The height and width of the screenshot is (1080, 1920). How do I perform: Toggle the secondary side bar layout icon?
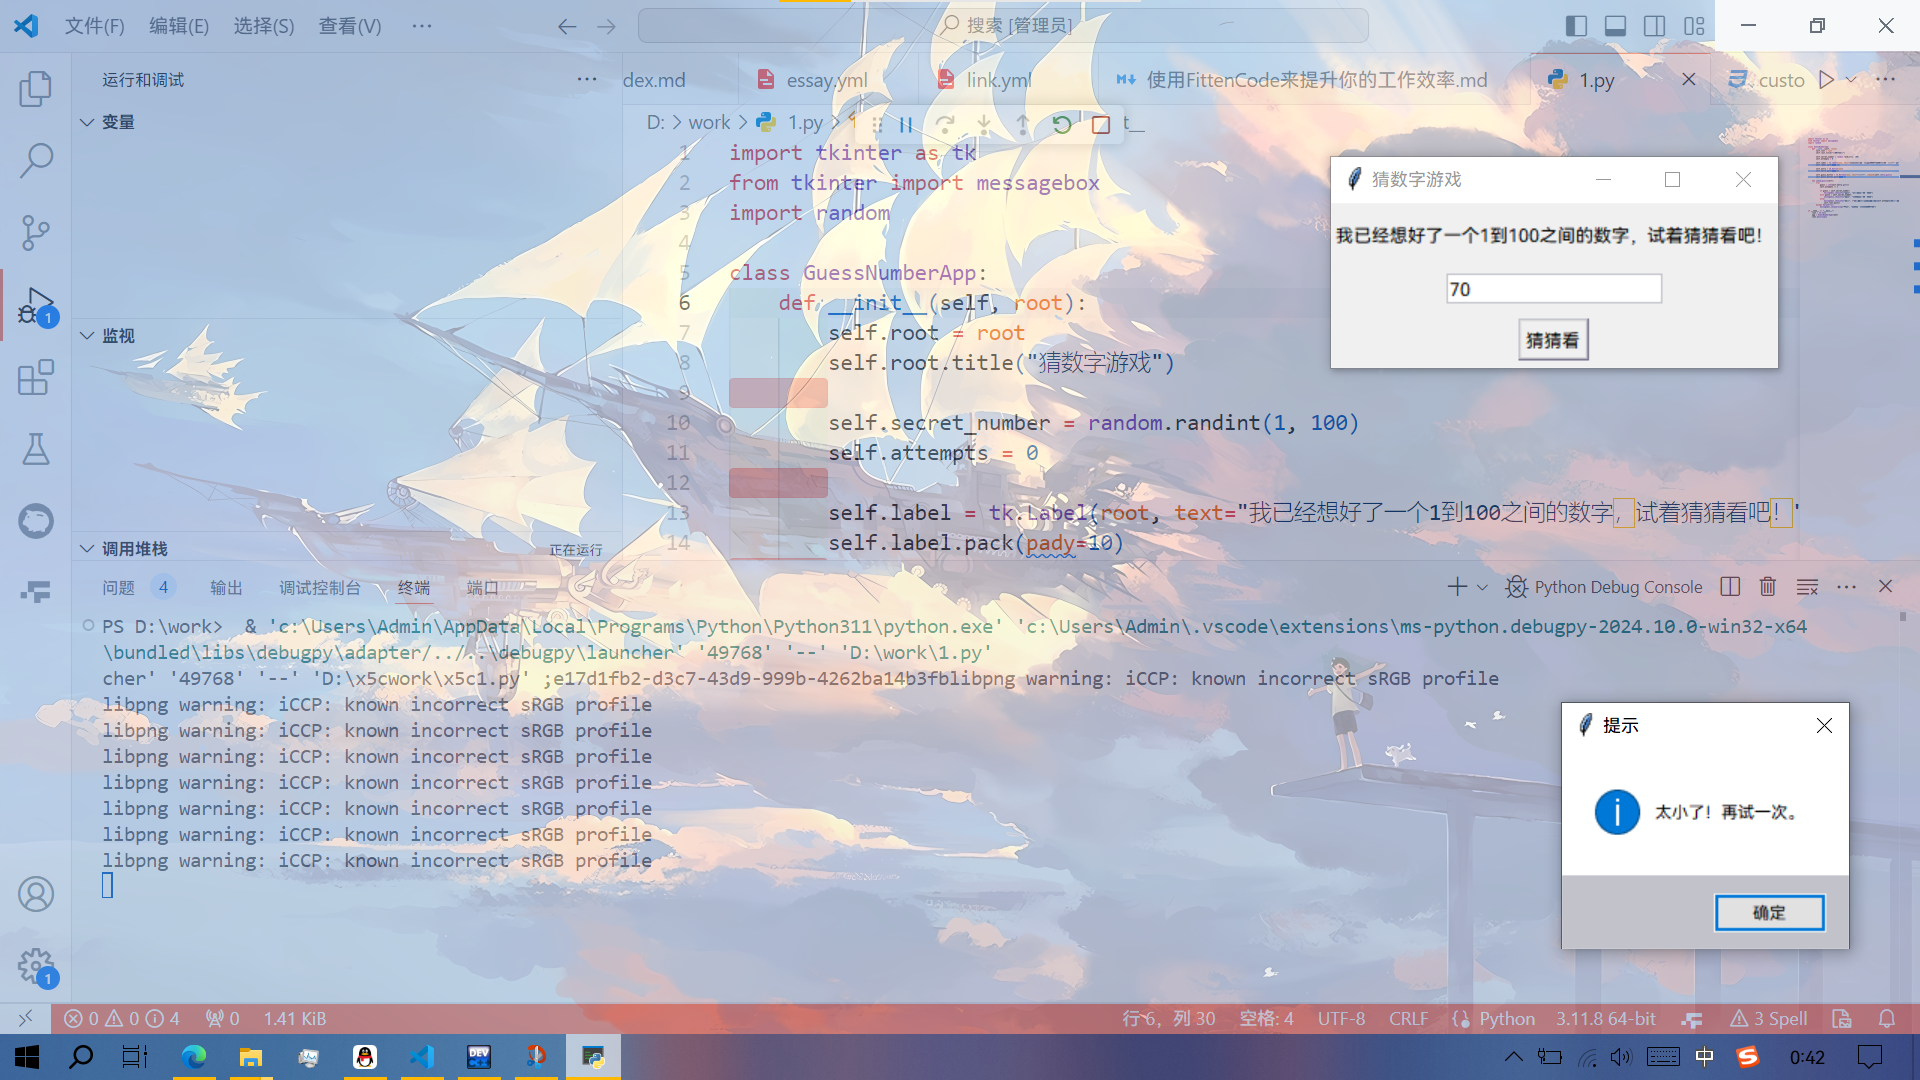1655,26
